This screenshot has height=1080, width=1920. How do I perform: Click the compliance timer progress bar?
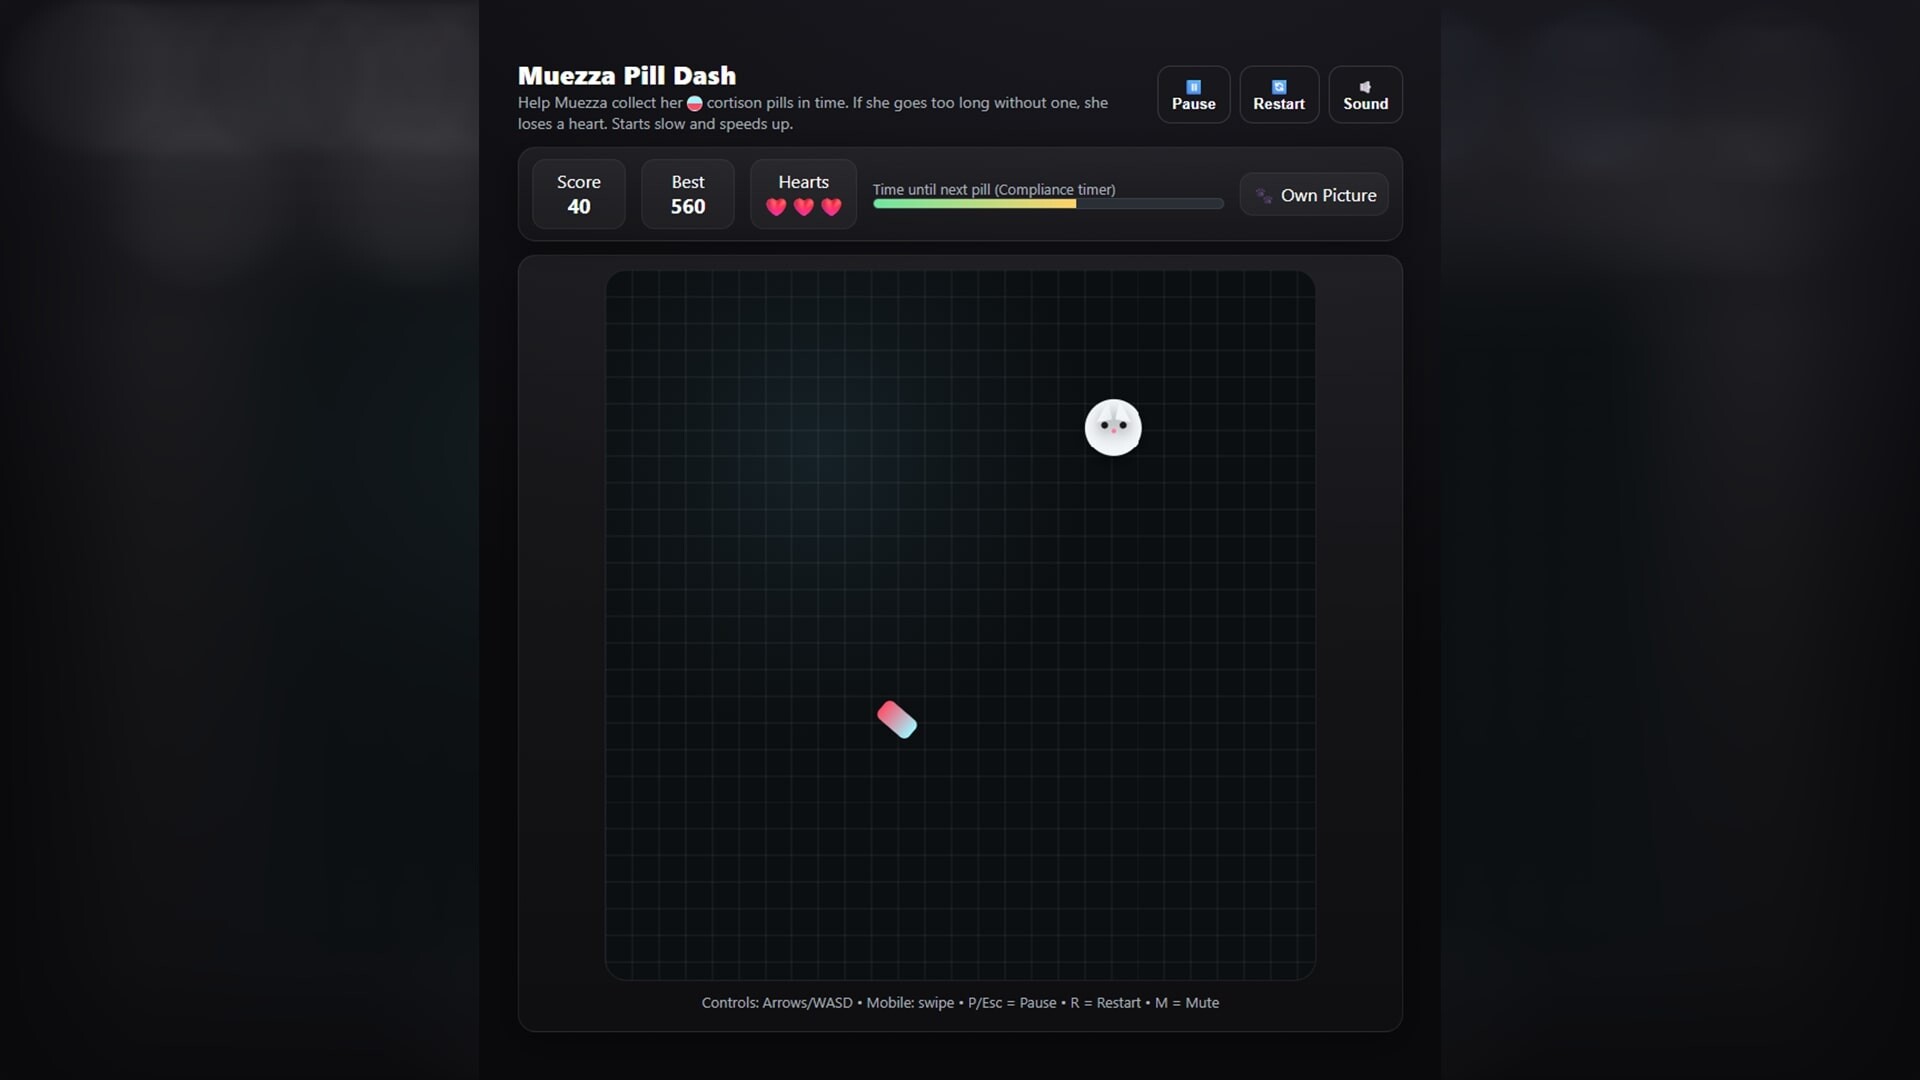pos(1047,204)
